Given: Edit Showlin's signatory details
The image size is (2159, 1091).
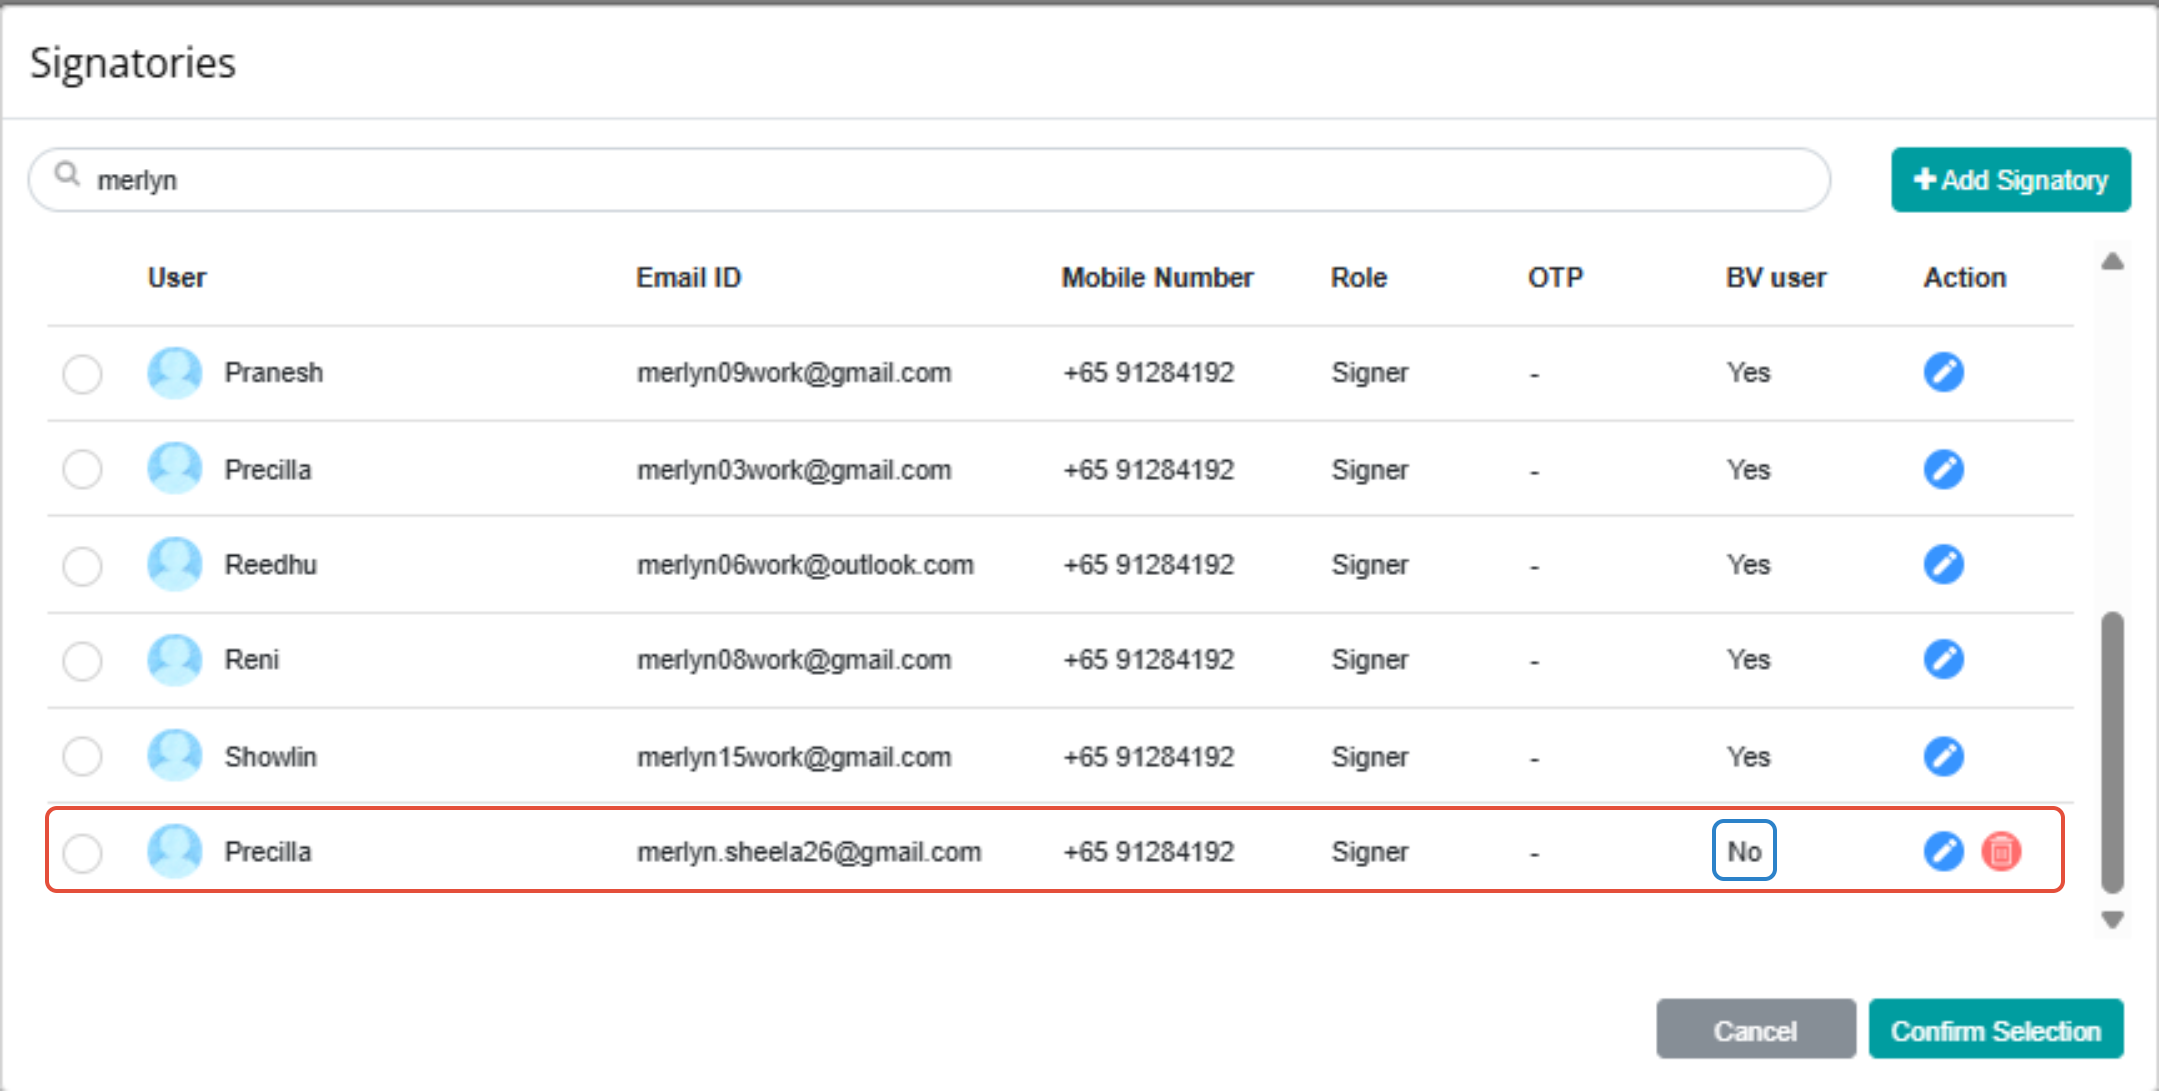Looking at the screenshot, I should [1943, 756].
